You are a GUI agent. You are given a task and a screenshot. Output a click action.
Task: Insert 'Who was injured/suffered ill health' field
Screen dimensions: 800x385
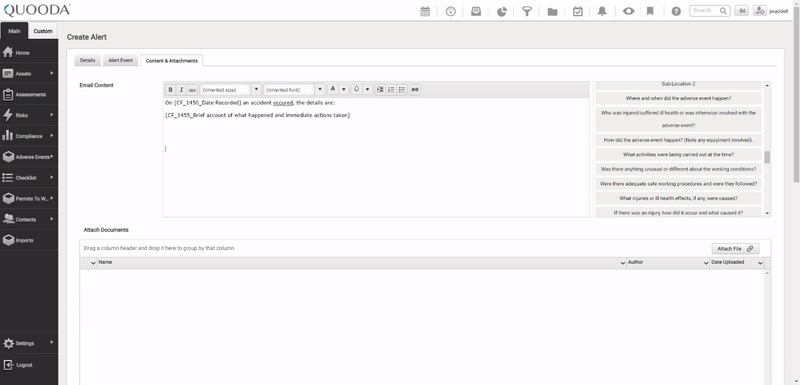pyautogui.click(x=679, y=119)
